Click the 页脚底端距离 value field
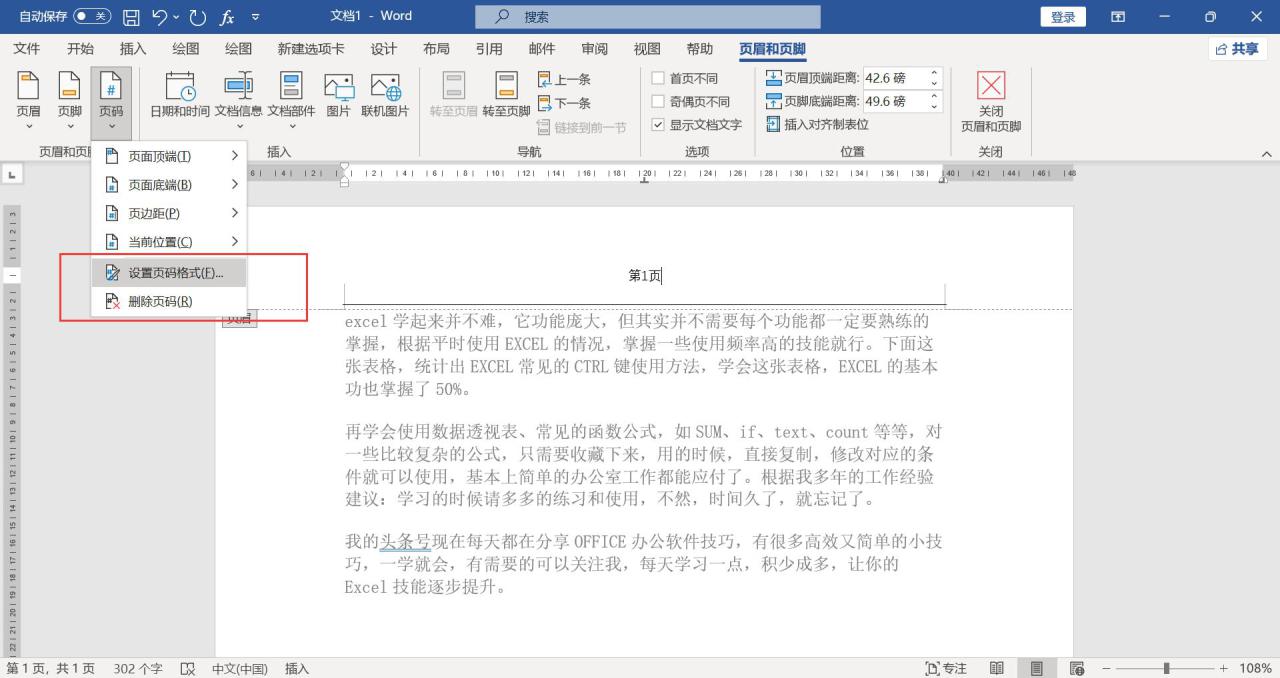 point(896,101)
